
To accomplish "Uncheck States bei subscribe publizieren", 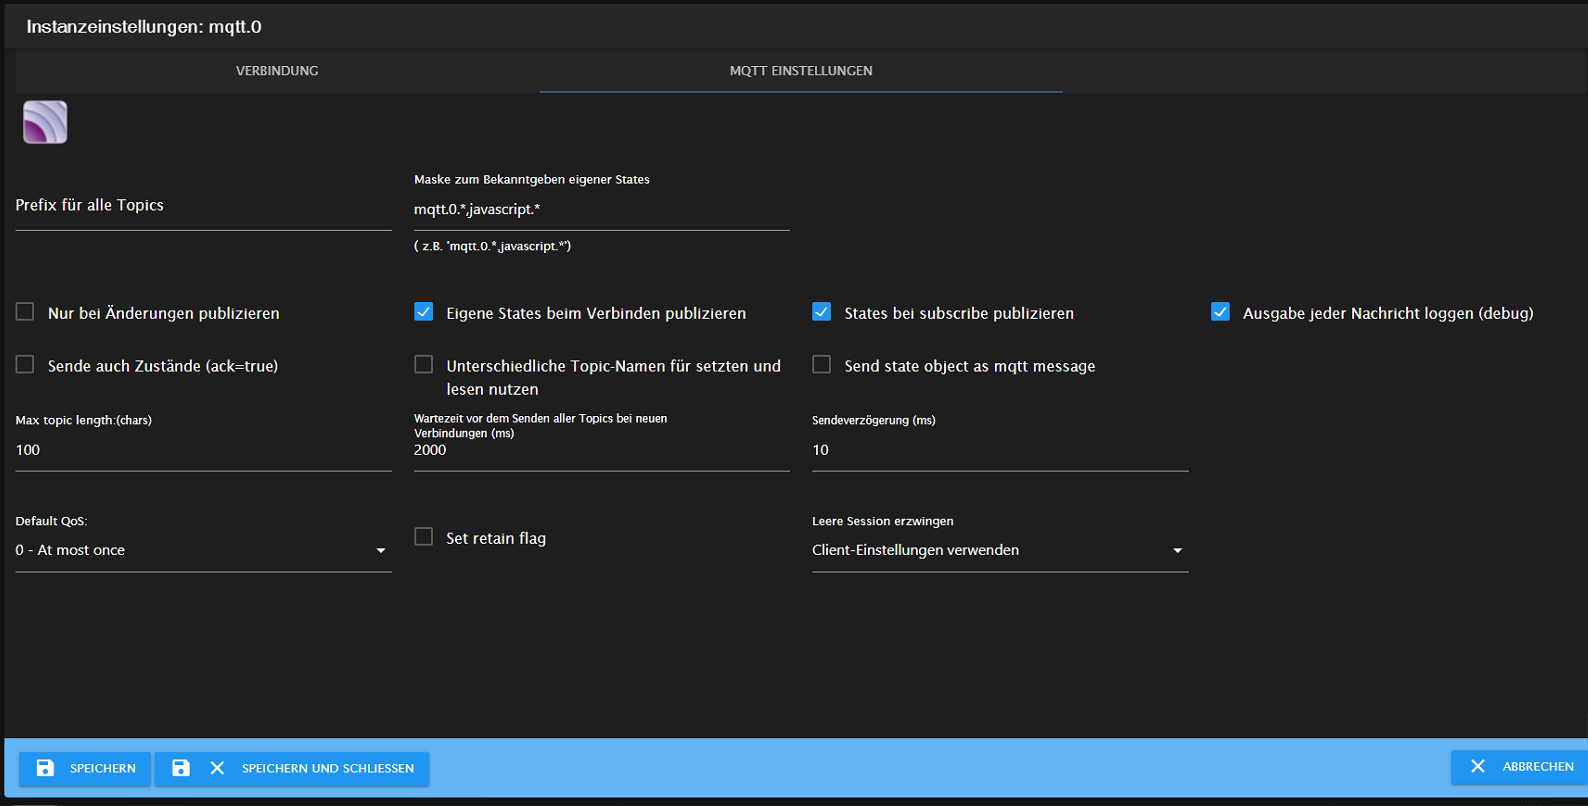I will point(822,312).
